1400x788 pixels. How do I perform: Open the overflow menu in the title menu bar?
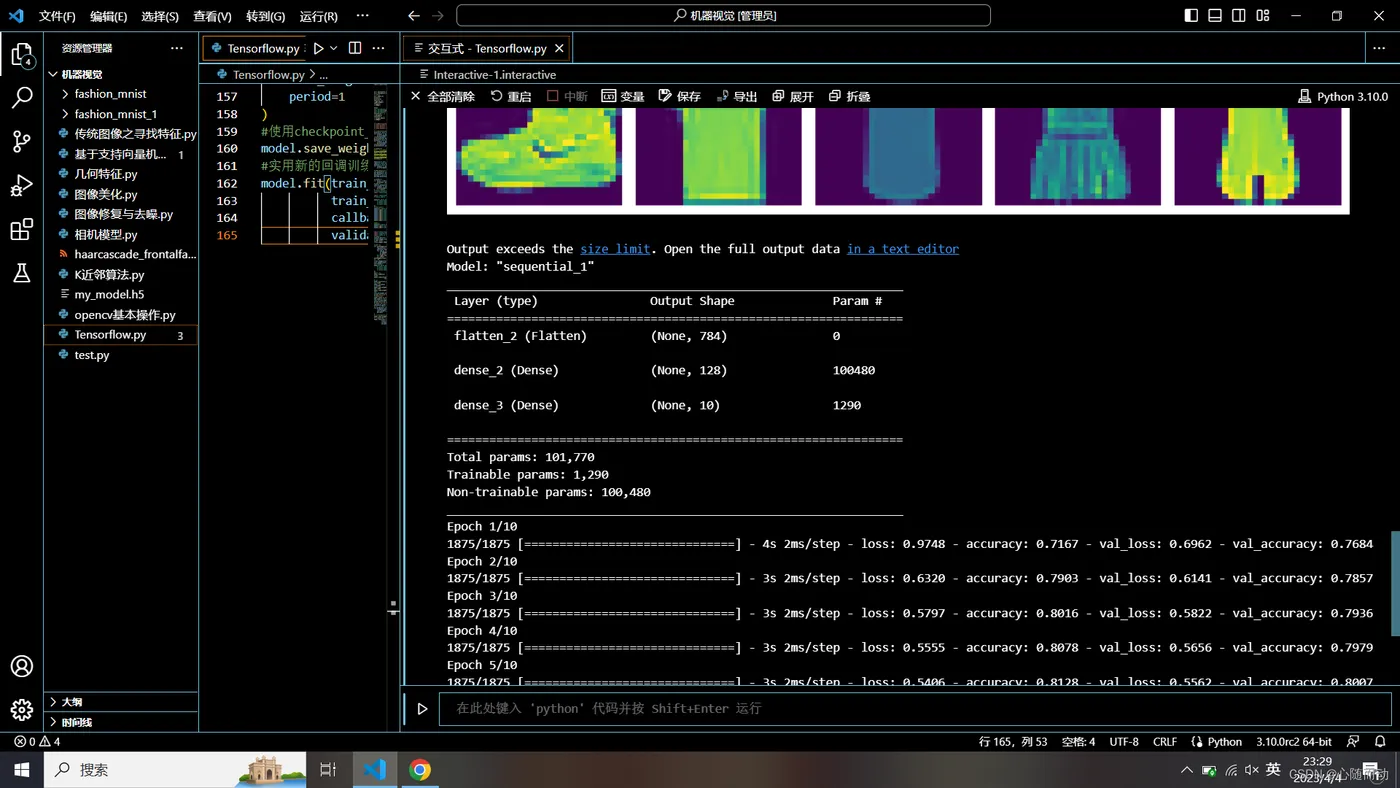point(362,15)
